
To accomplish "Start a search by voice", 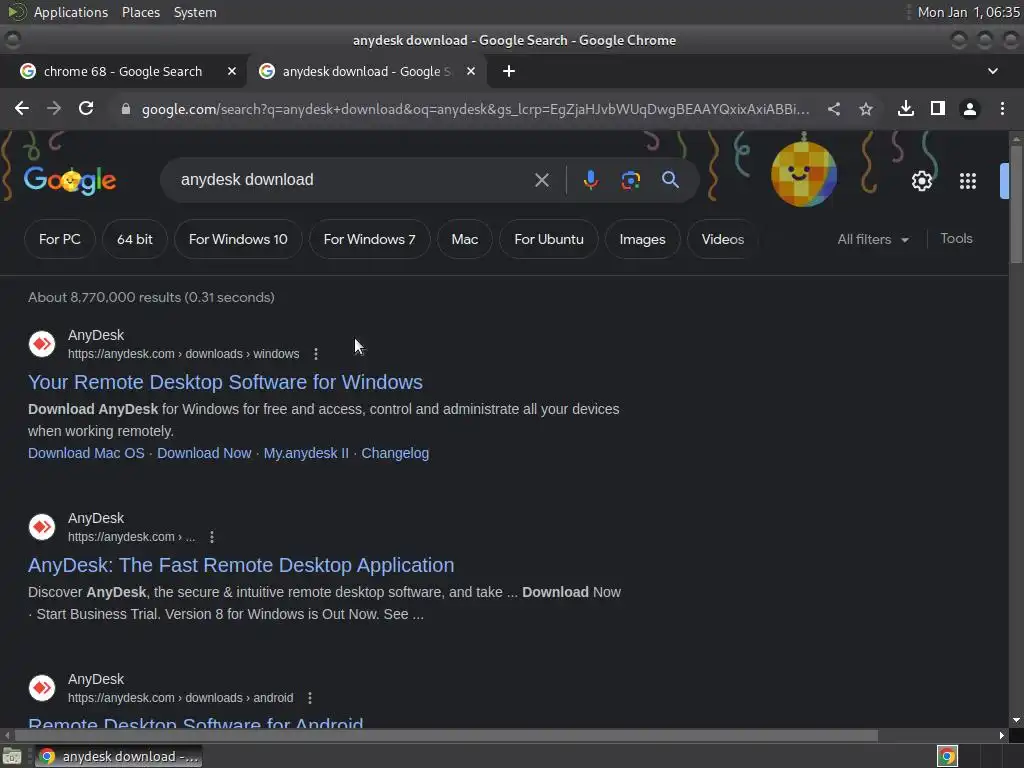I will [590, 180].
